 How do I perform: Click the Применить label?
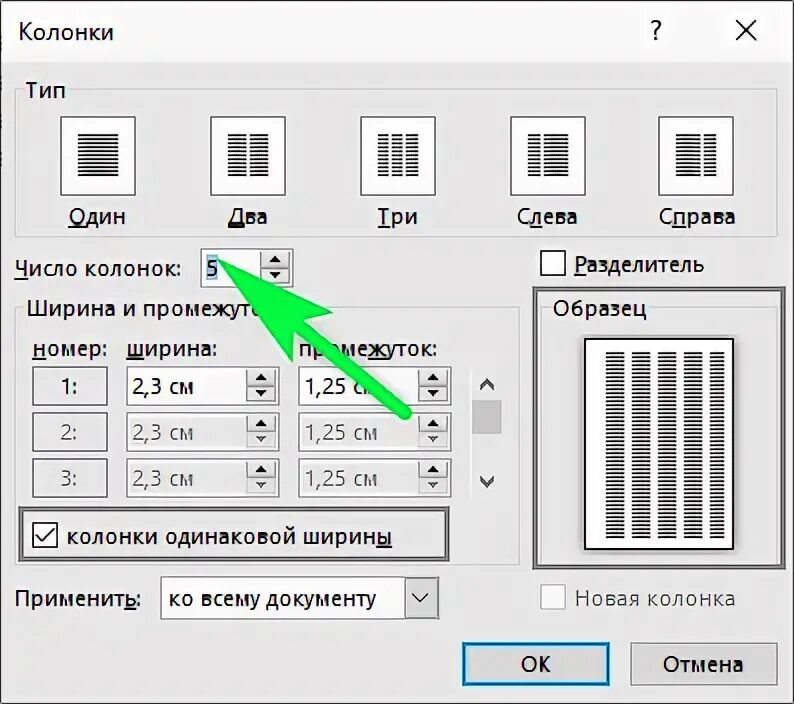click(78, 599)
